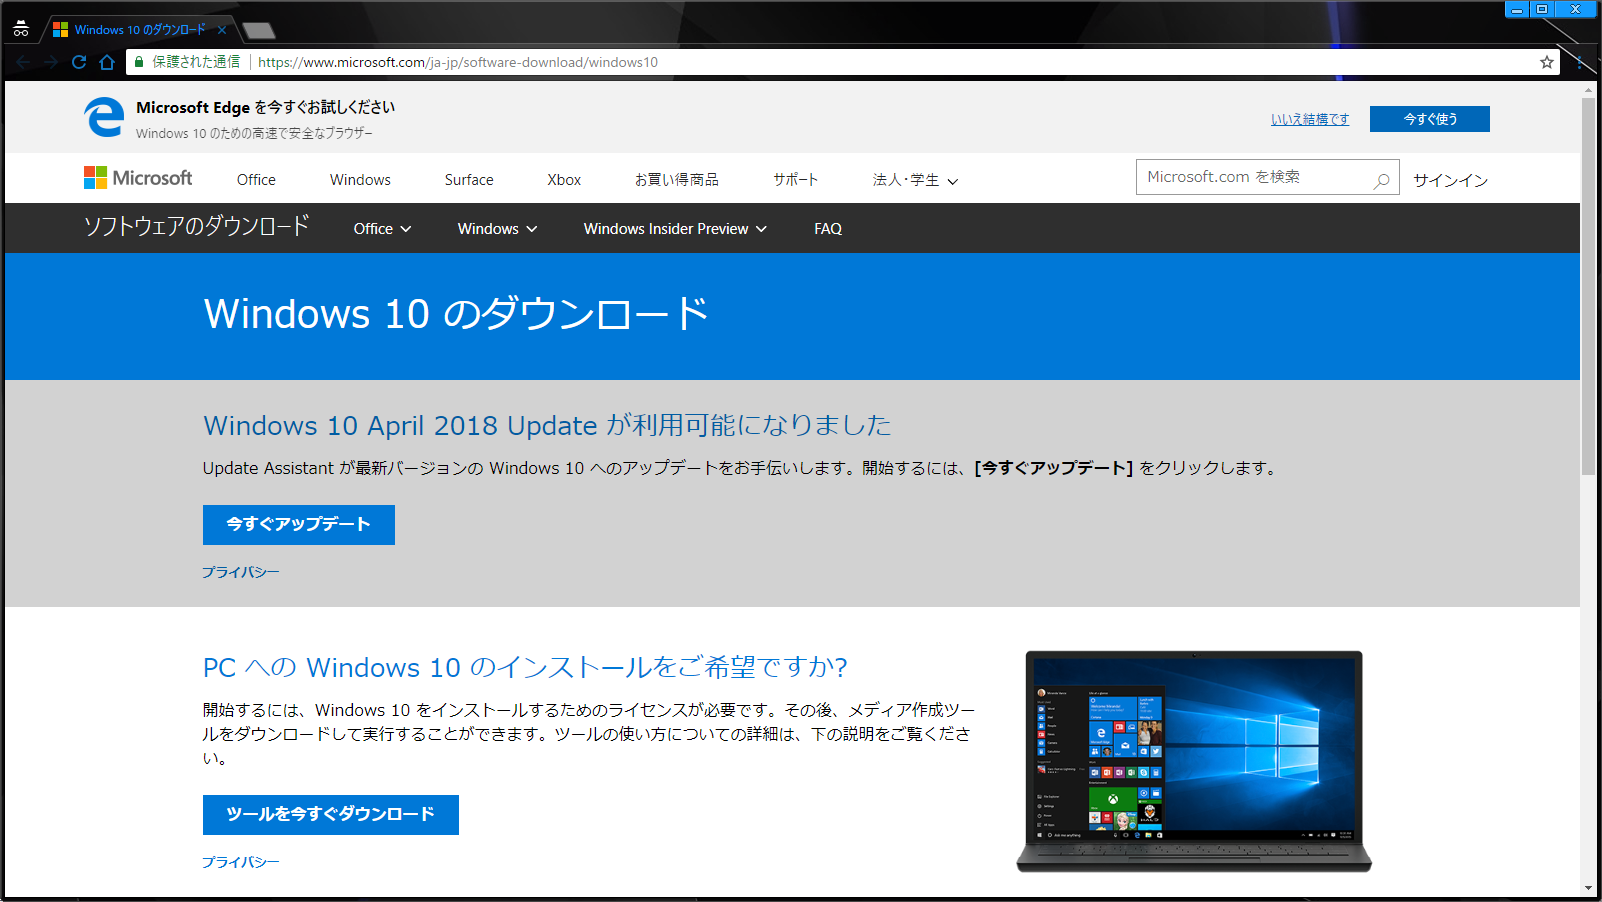1602x902 pixels.
Task: Open Office in top navigation
Action: coord(256,180)
